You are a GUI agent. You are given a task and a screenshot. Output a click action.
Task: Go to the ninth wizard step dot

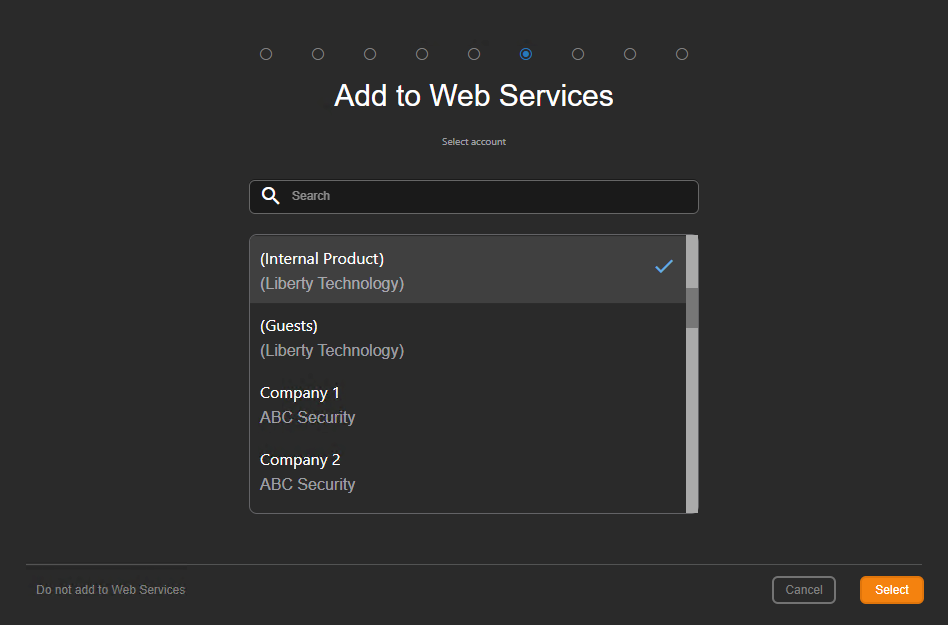click(x=682, y=54)
